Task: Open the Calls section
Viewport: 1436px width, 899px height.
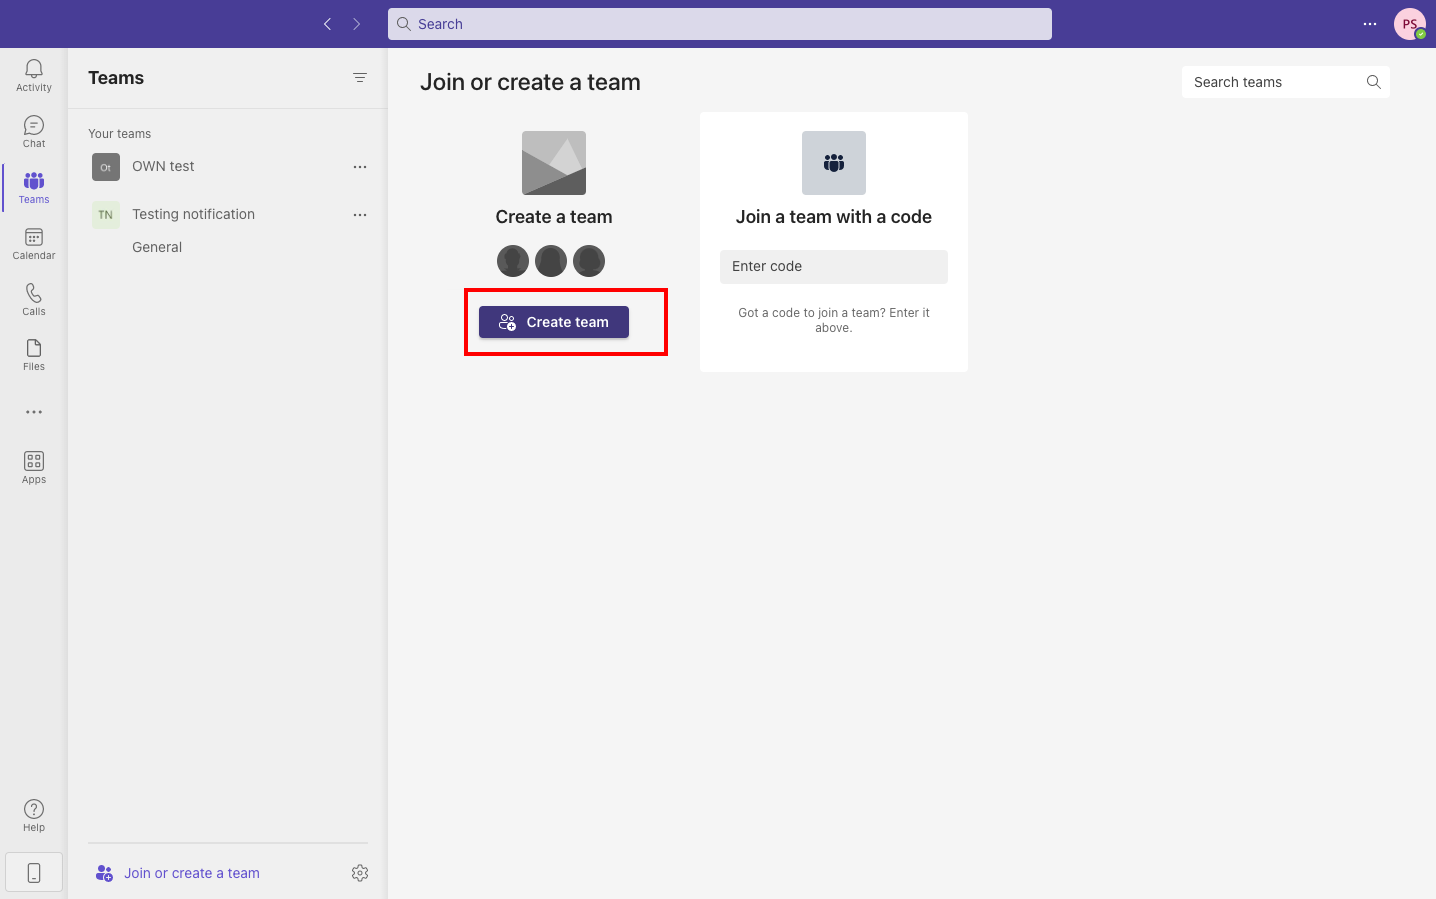Action: 34,299
